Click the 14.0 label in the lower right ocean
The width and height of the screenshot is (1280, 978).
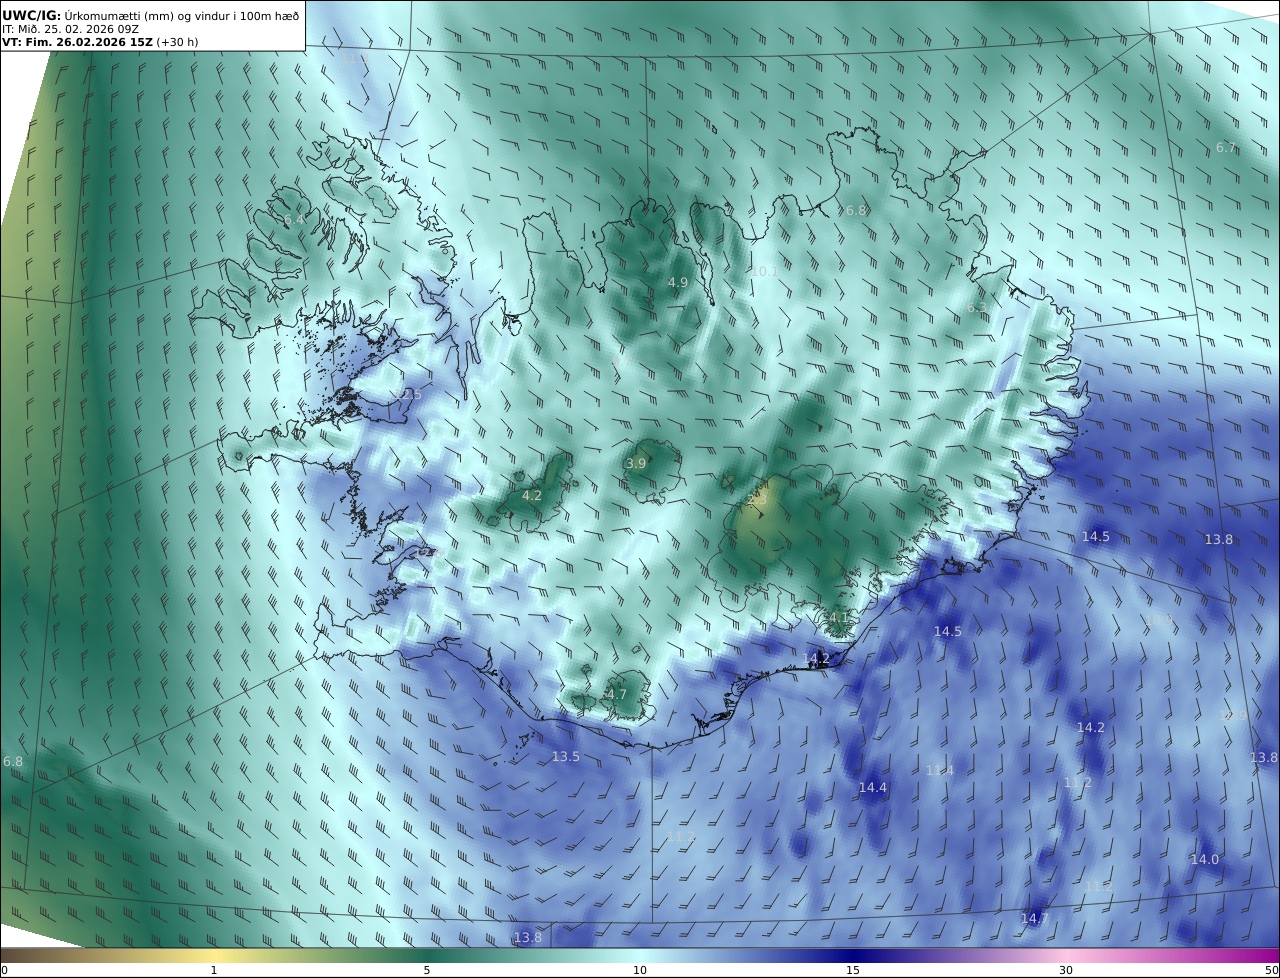1204,859
